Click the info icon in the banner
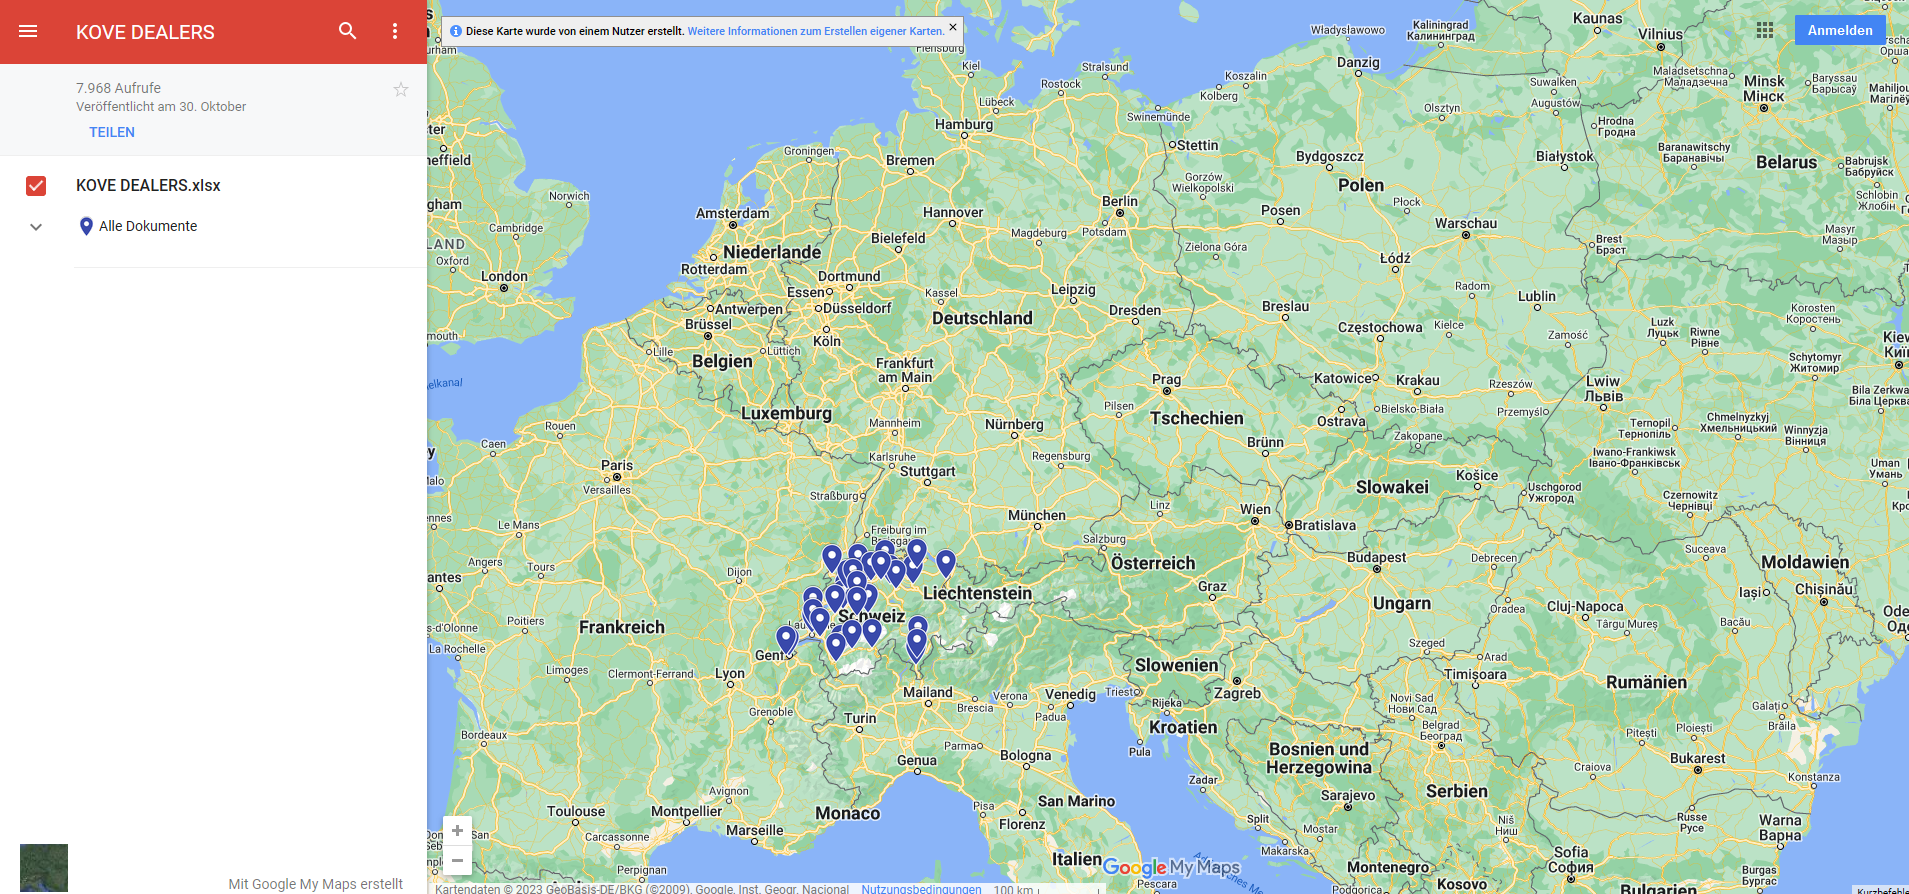 point(456,31)
